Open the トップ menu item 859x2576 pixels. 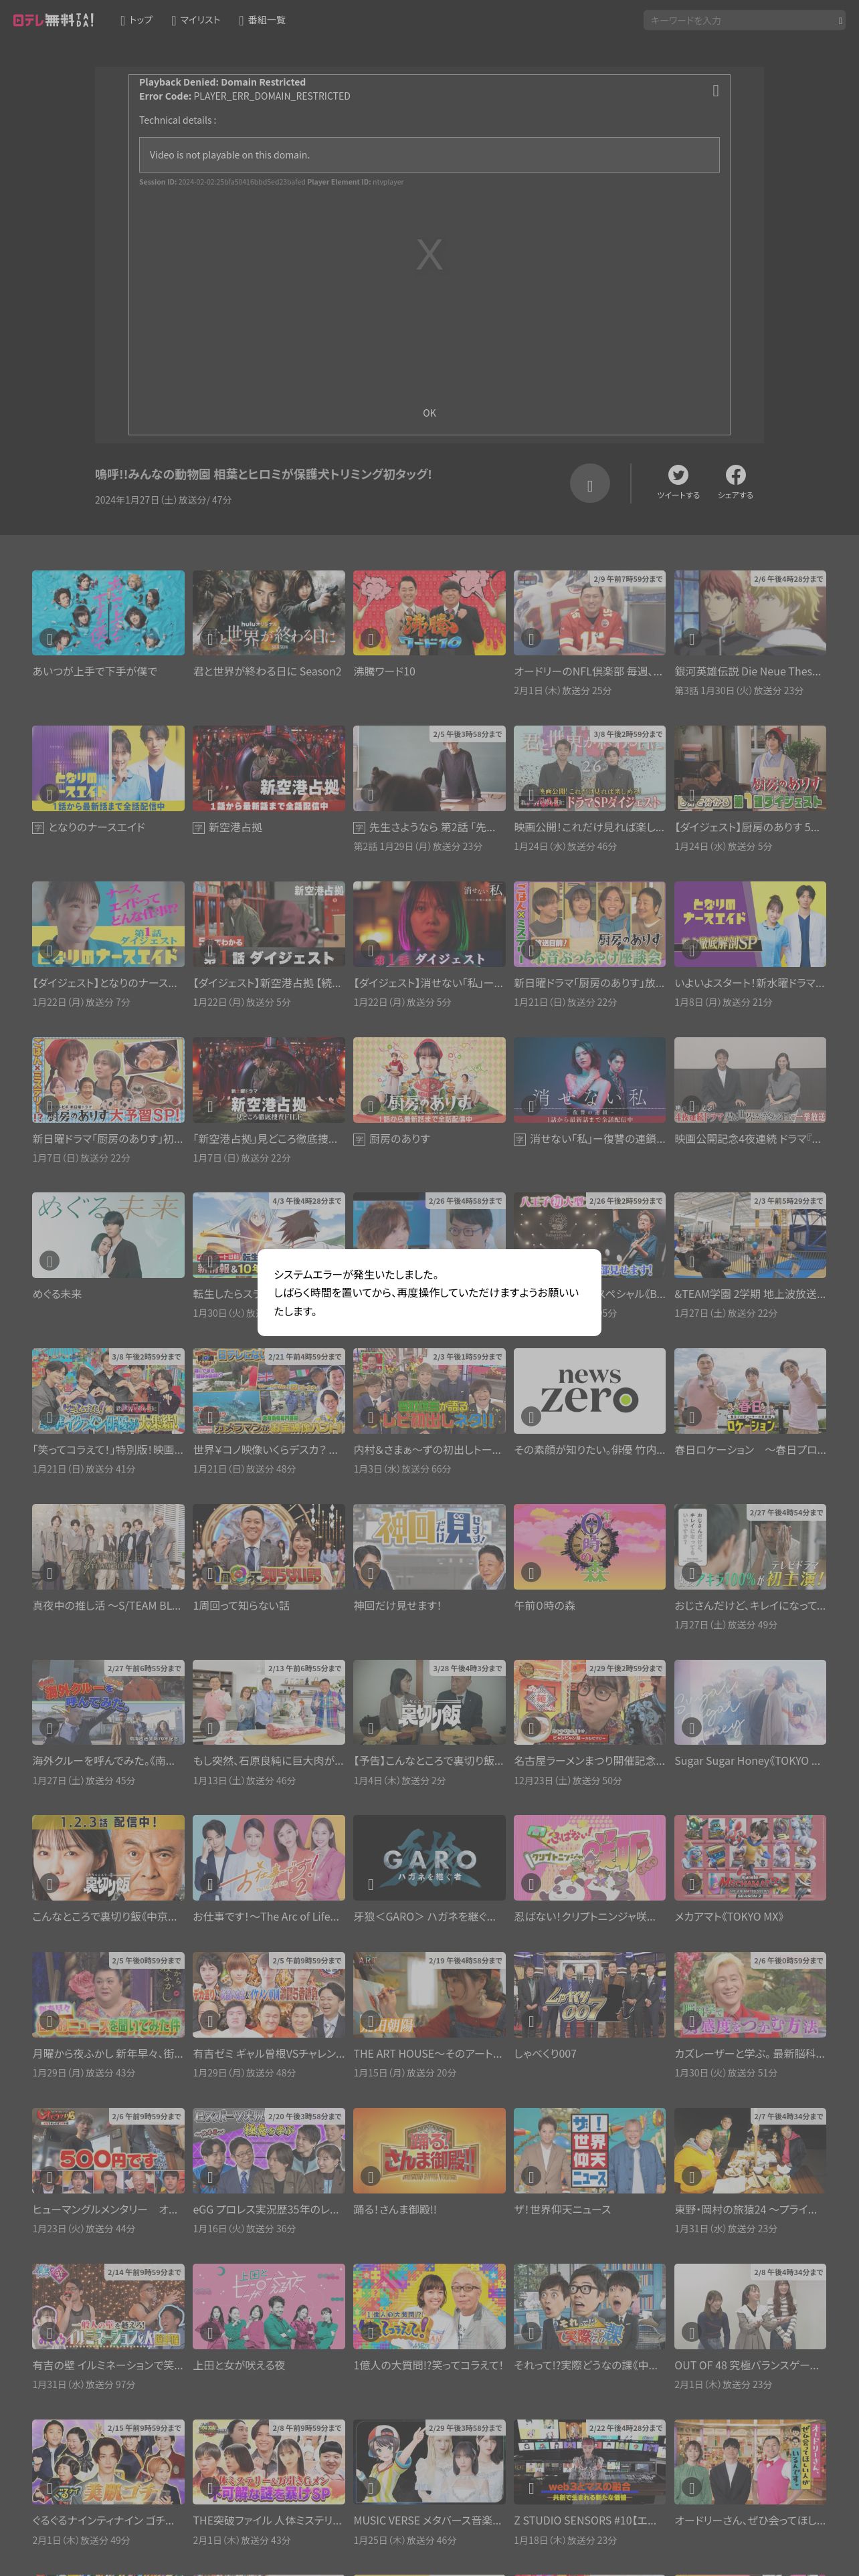coord(137,20)
